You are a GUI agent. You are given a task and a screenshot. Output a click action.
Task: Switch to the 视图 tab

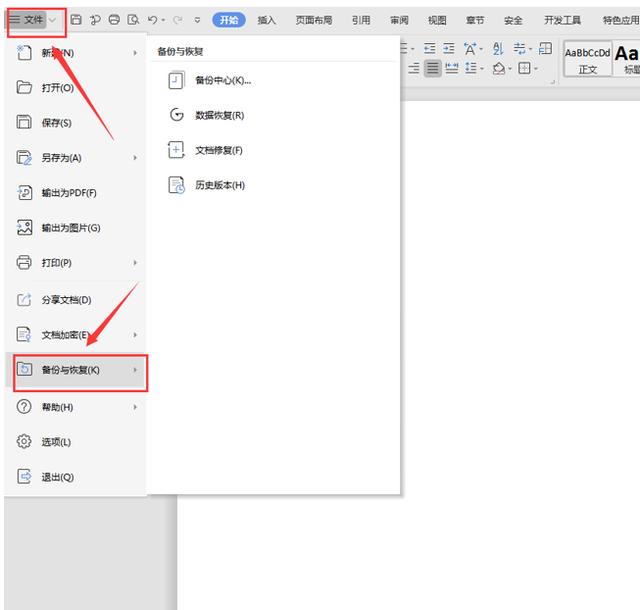(x=437, y=20)
